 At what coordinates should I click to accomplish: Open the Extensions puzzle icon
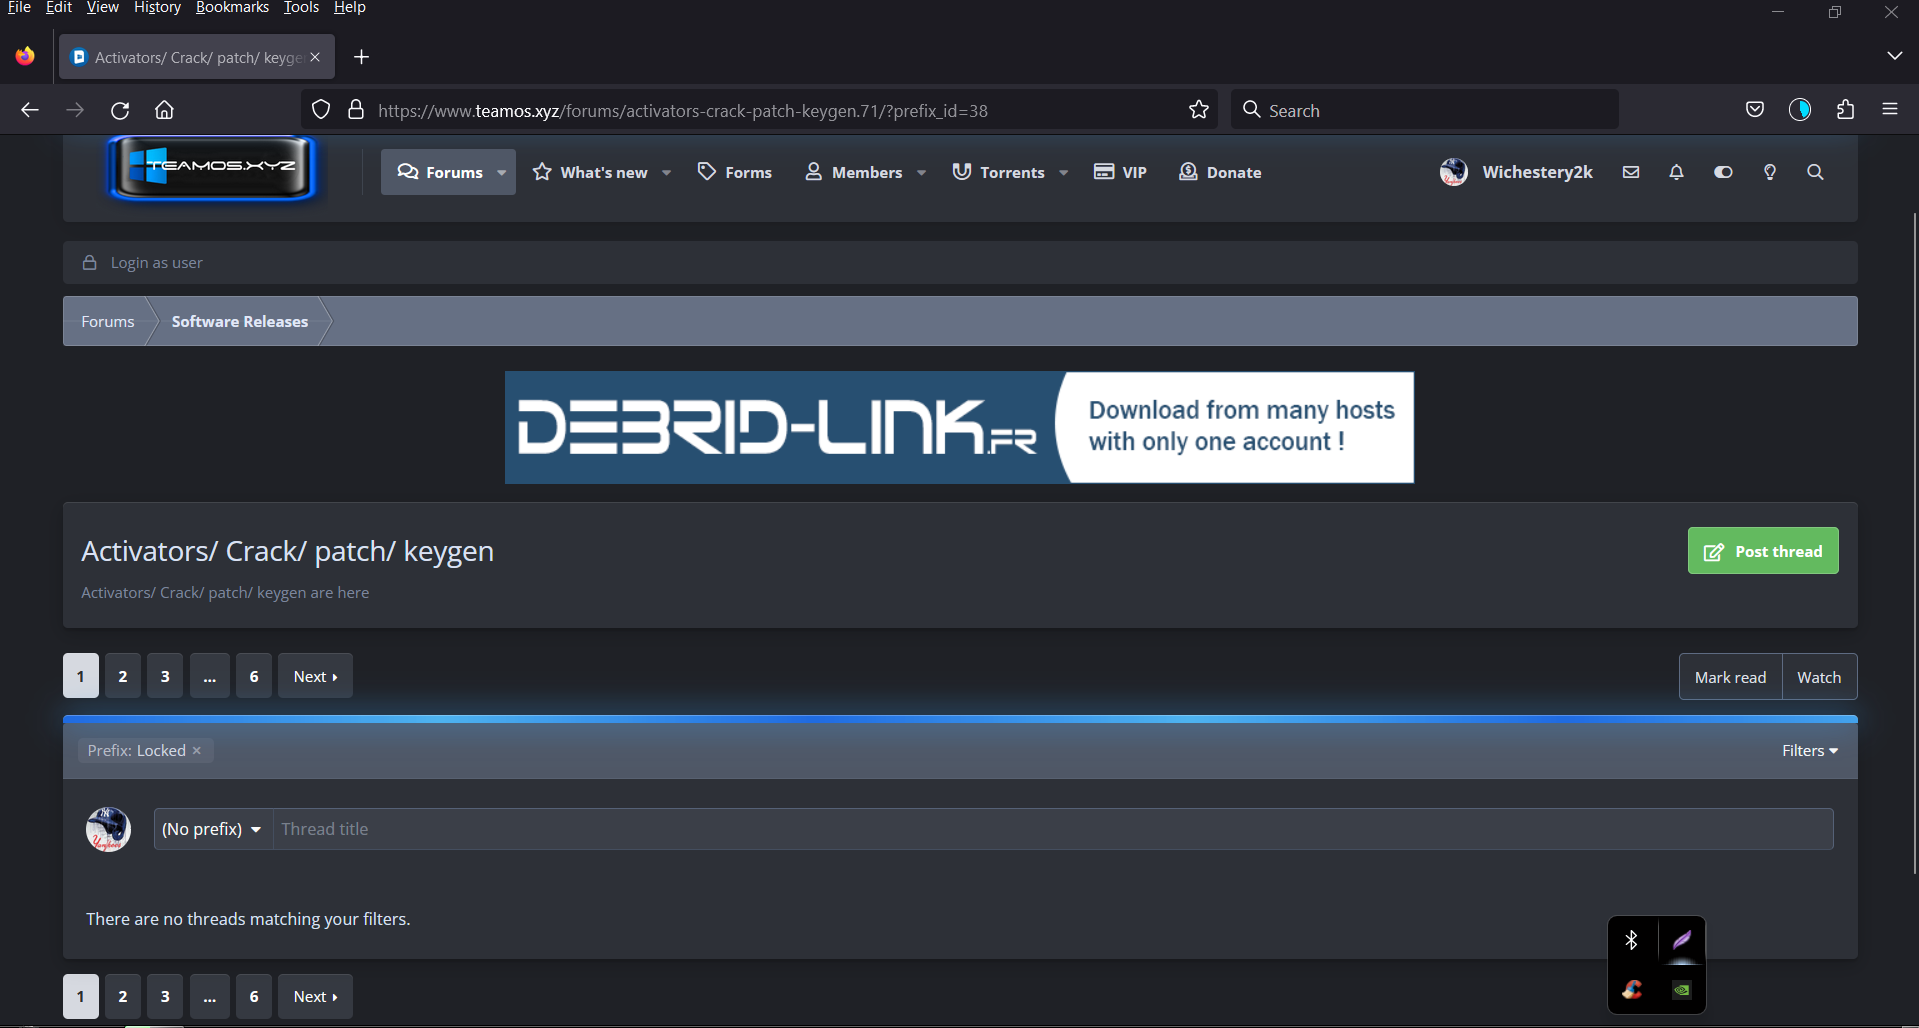1846,110
